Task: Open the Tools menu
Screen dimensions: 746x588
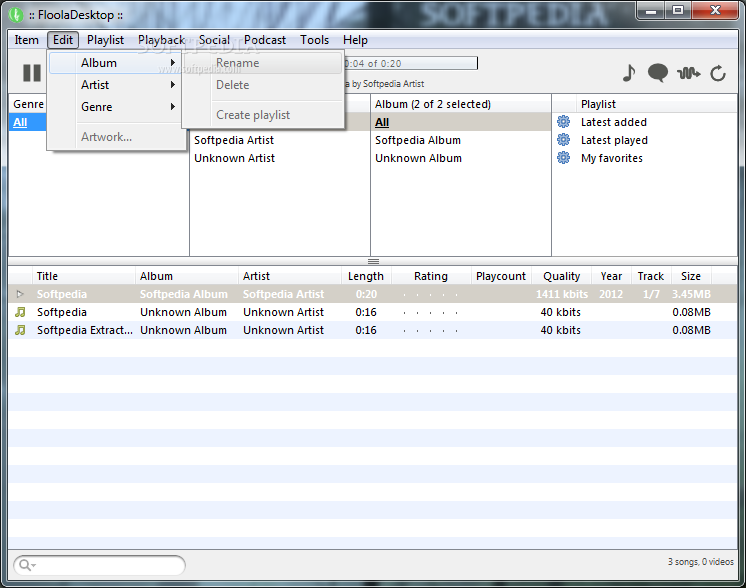Action: coord(314,40)
